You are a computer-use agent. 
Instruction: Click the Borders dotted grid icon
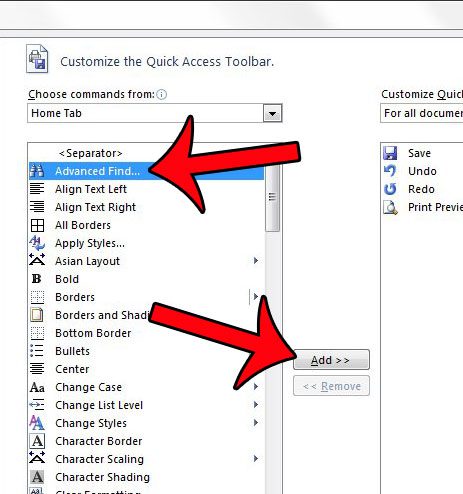(x=37, y=297)
